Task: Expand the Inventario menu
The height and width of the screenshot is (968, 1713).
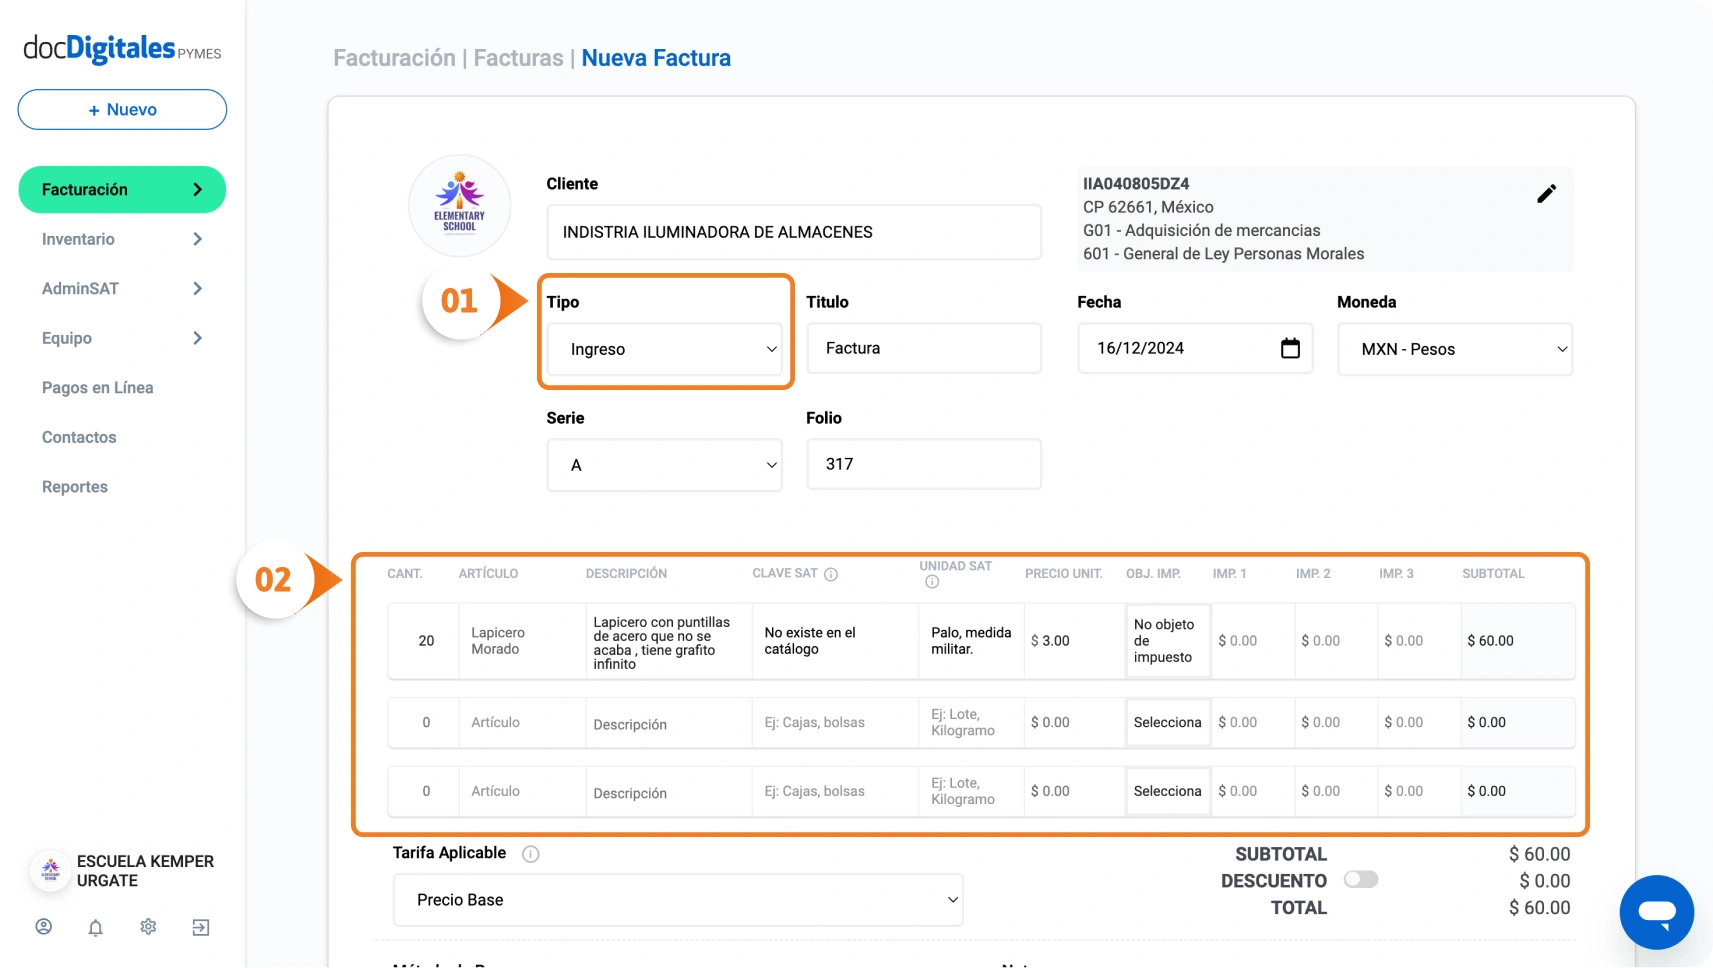Action: tap(122, 239)
